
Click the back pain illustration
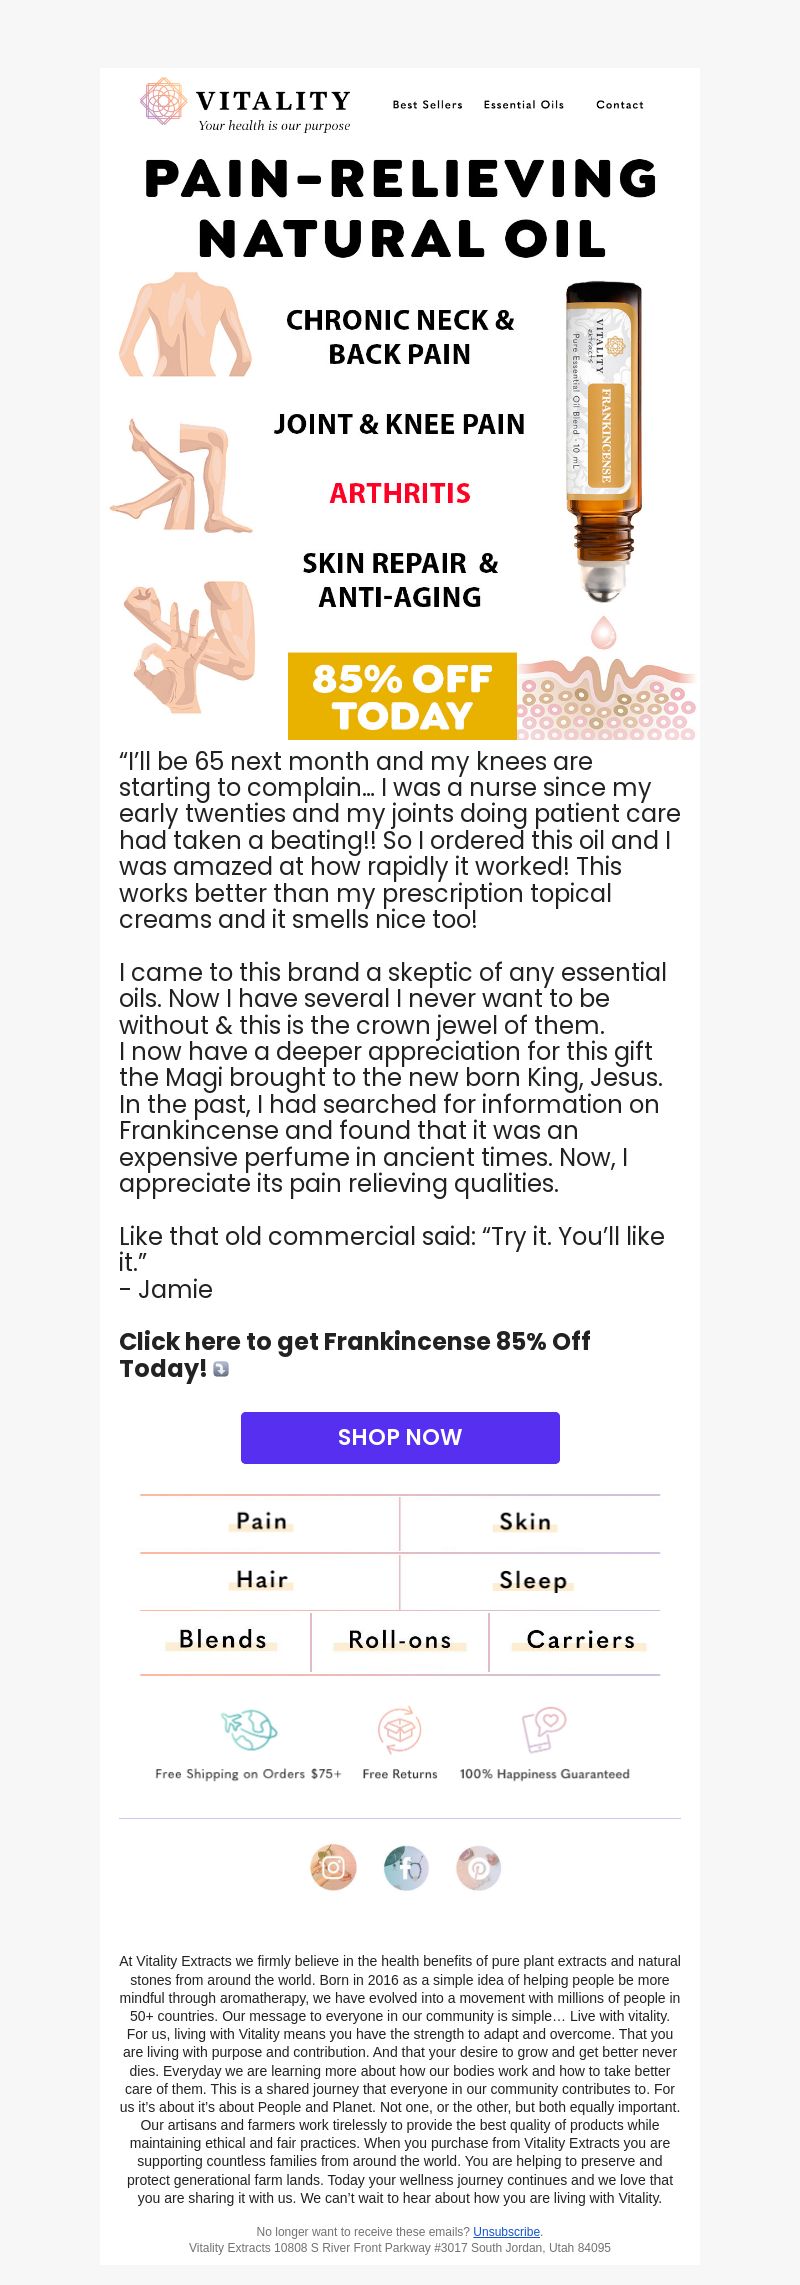point(185,324)
